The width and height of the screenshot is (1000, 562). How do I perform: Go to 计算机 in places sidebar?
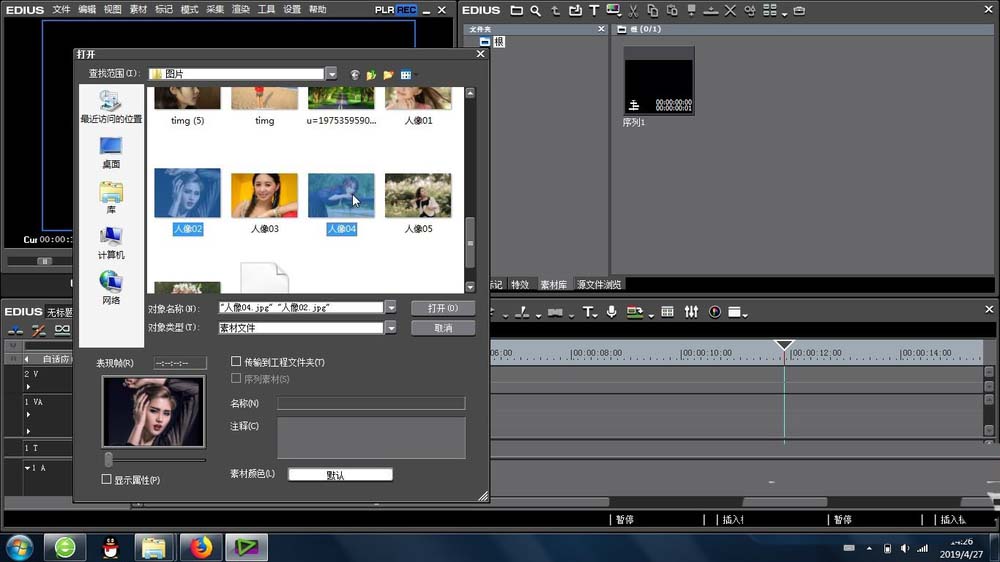click(x=111, y=243)
